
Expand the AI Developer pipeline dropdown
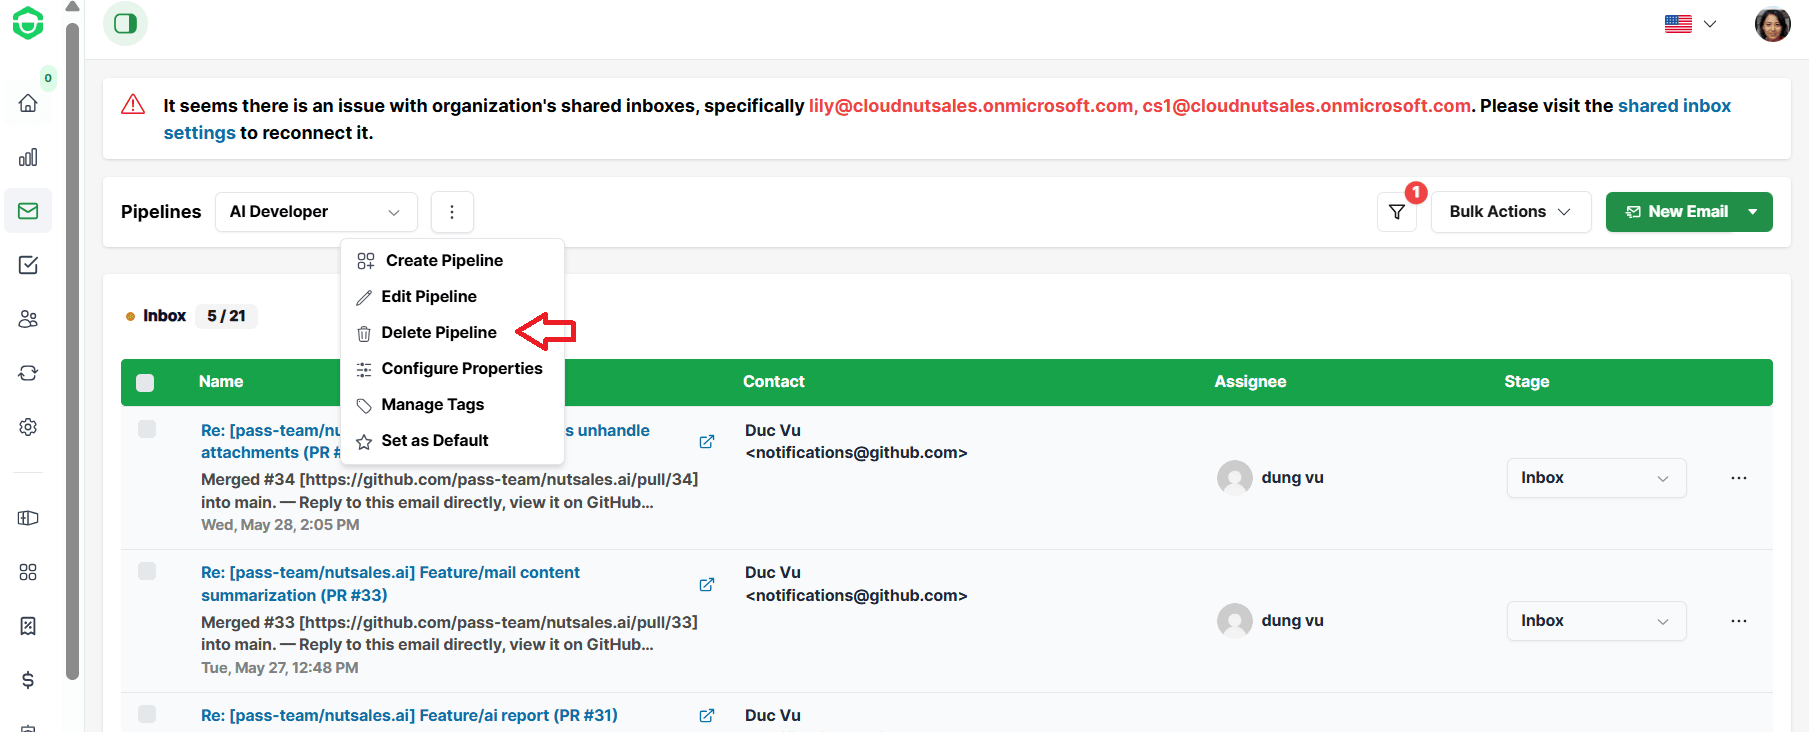tap(316, 212)
